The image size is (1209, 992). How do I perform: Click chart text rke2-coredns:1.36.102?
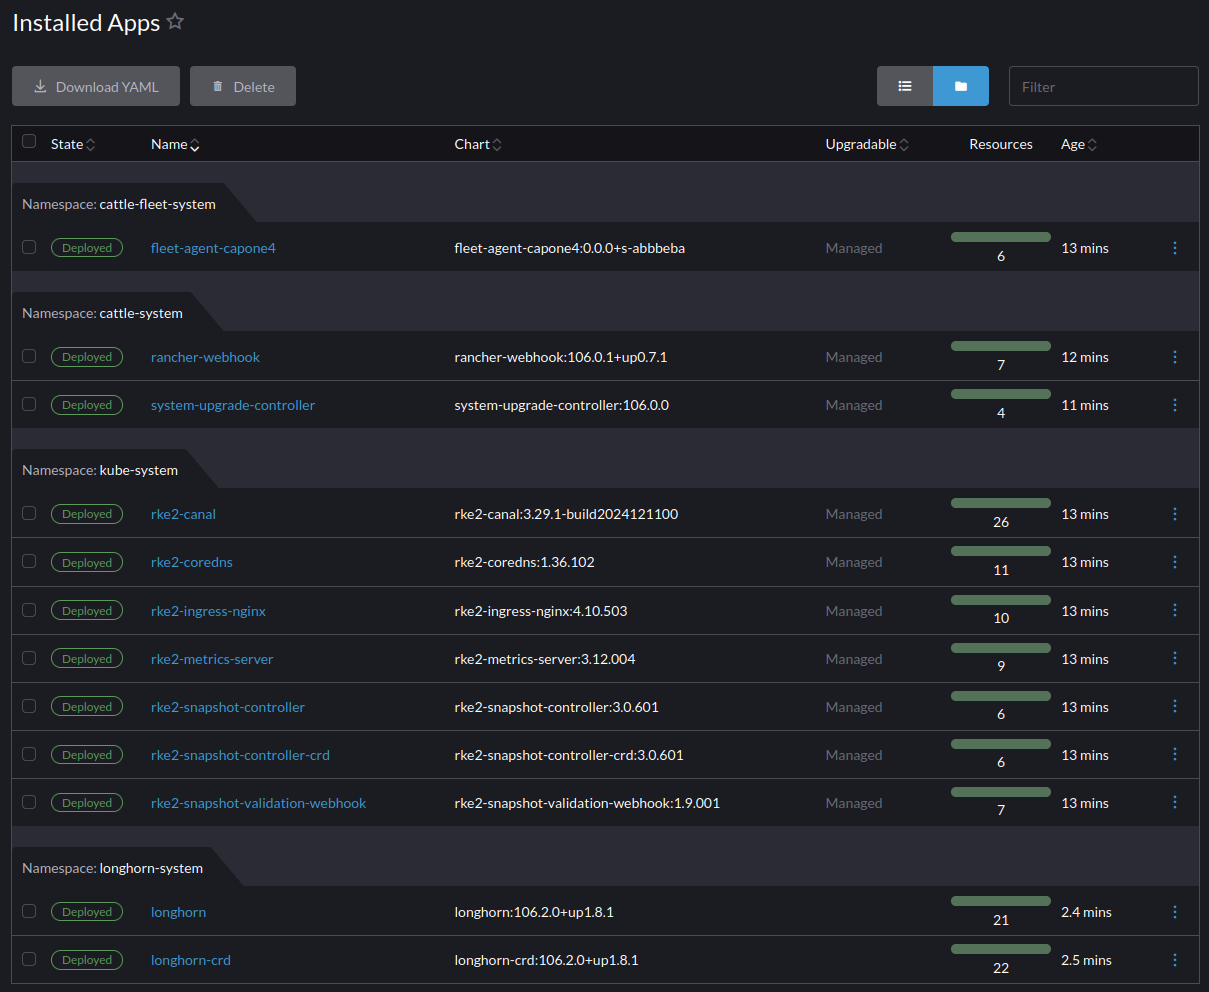524,562
